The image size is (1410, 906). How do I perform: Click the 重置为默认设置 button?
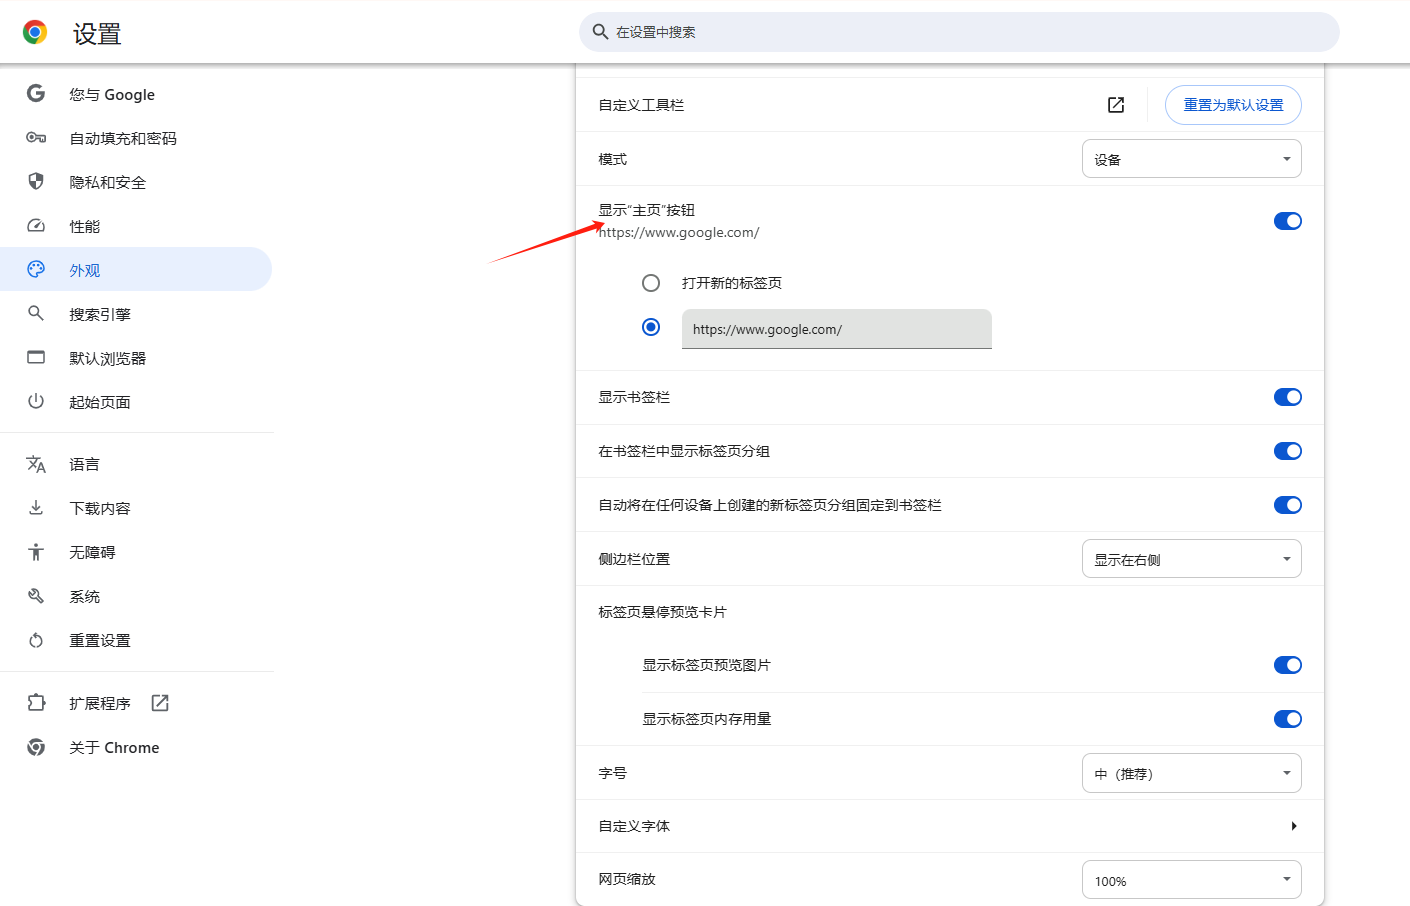1233,105
